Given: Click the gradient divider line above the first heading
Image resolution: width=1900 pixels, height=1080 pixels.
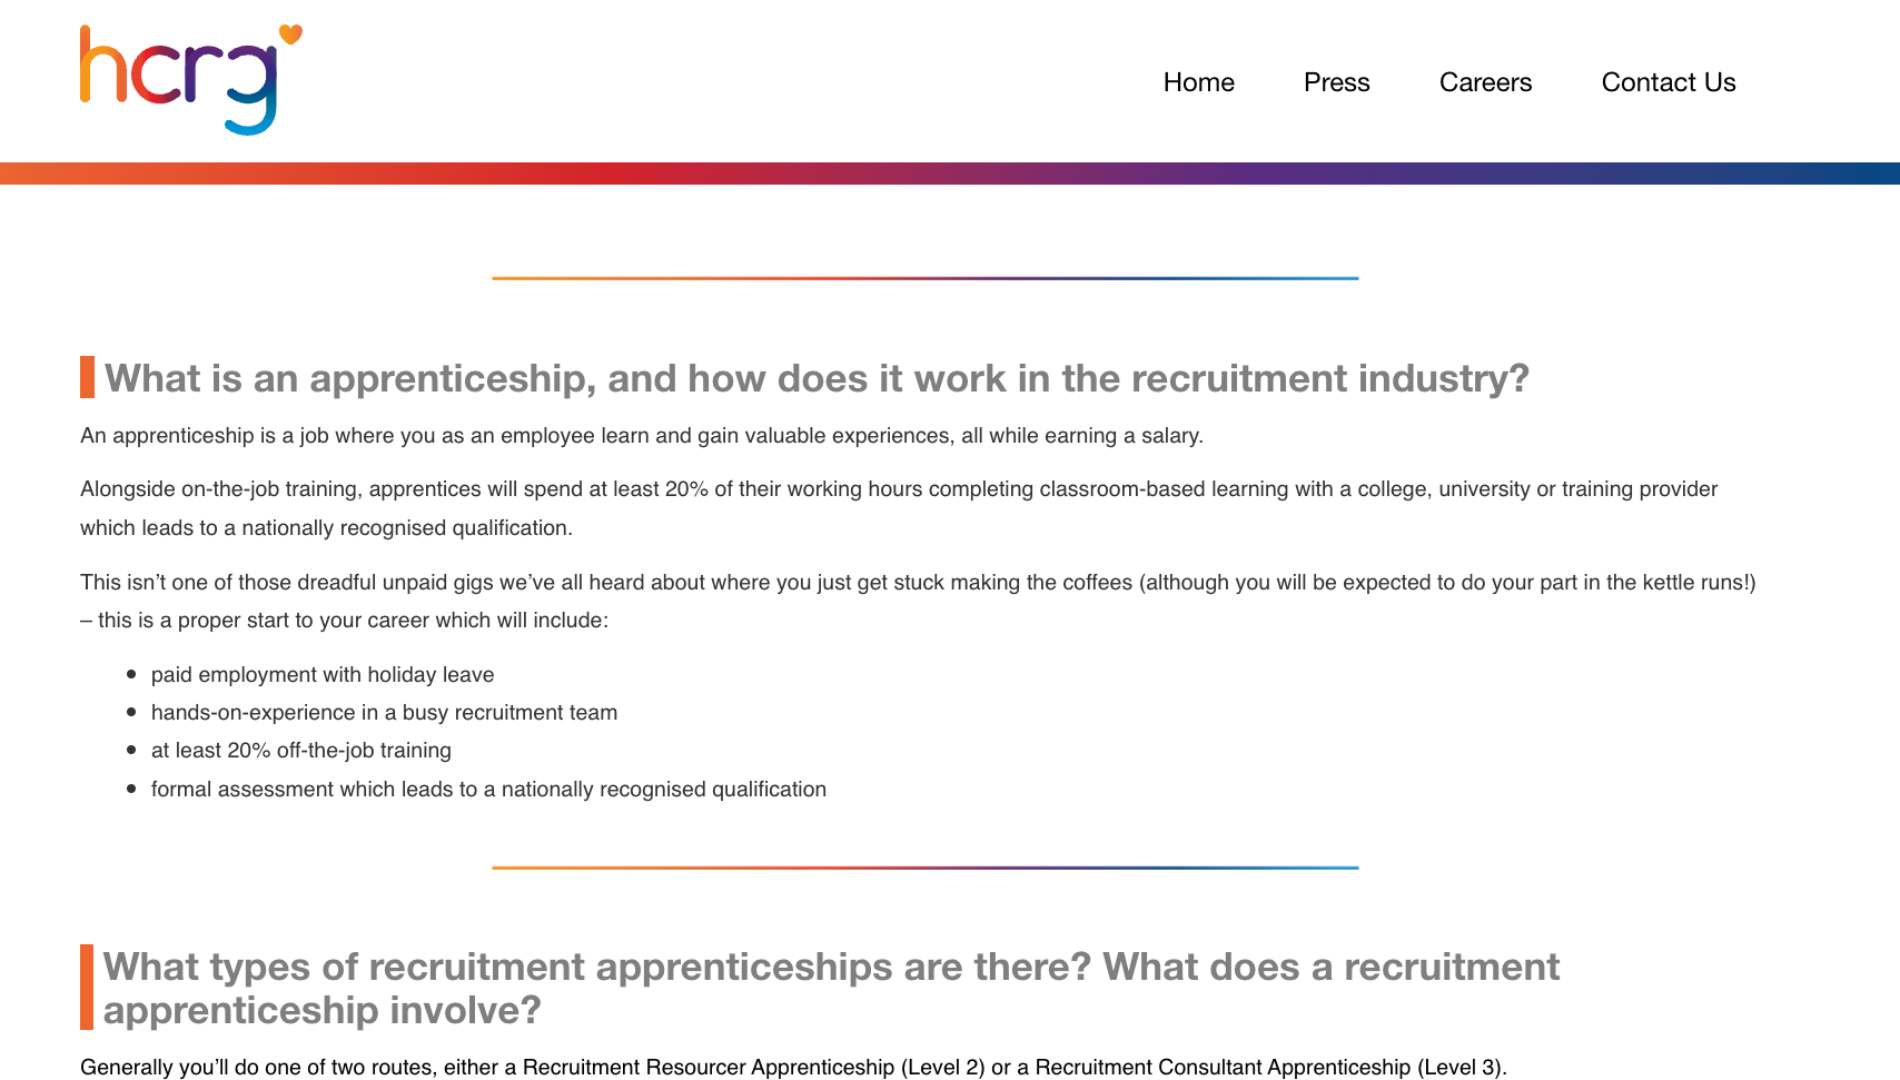Looking at the screenshot, I should (925, 278).
